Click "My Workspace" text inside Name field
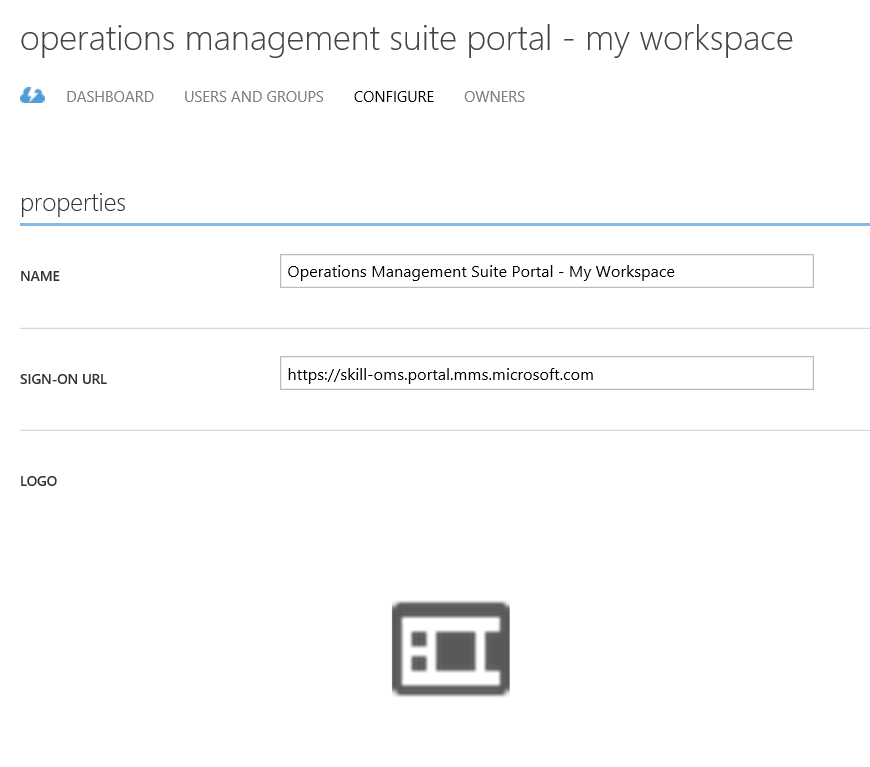 pyautogui.click(x=621, y=272)
